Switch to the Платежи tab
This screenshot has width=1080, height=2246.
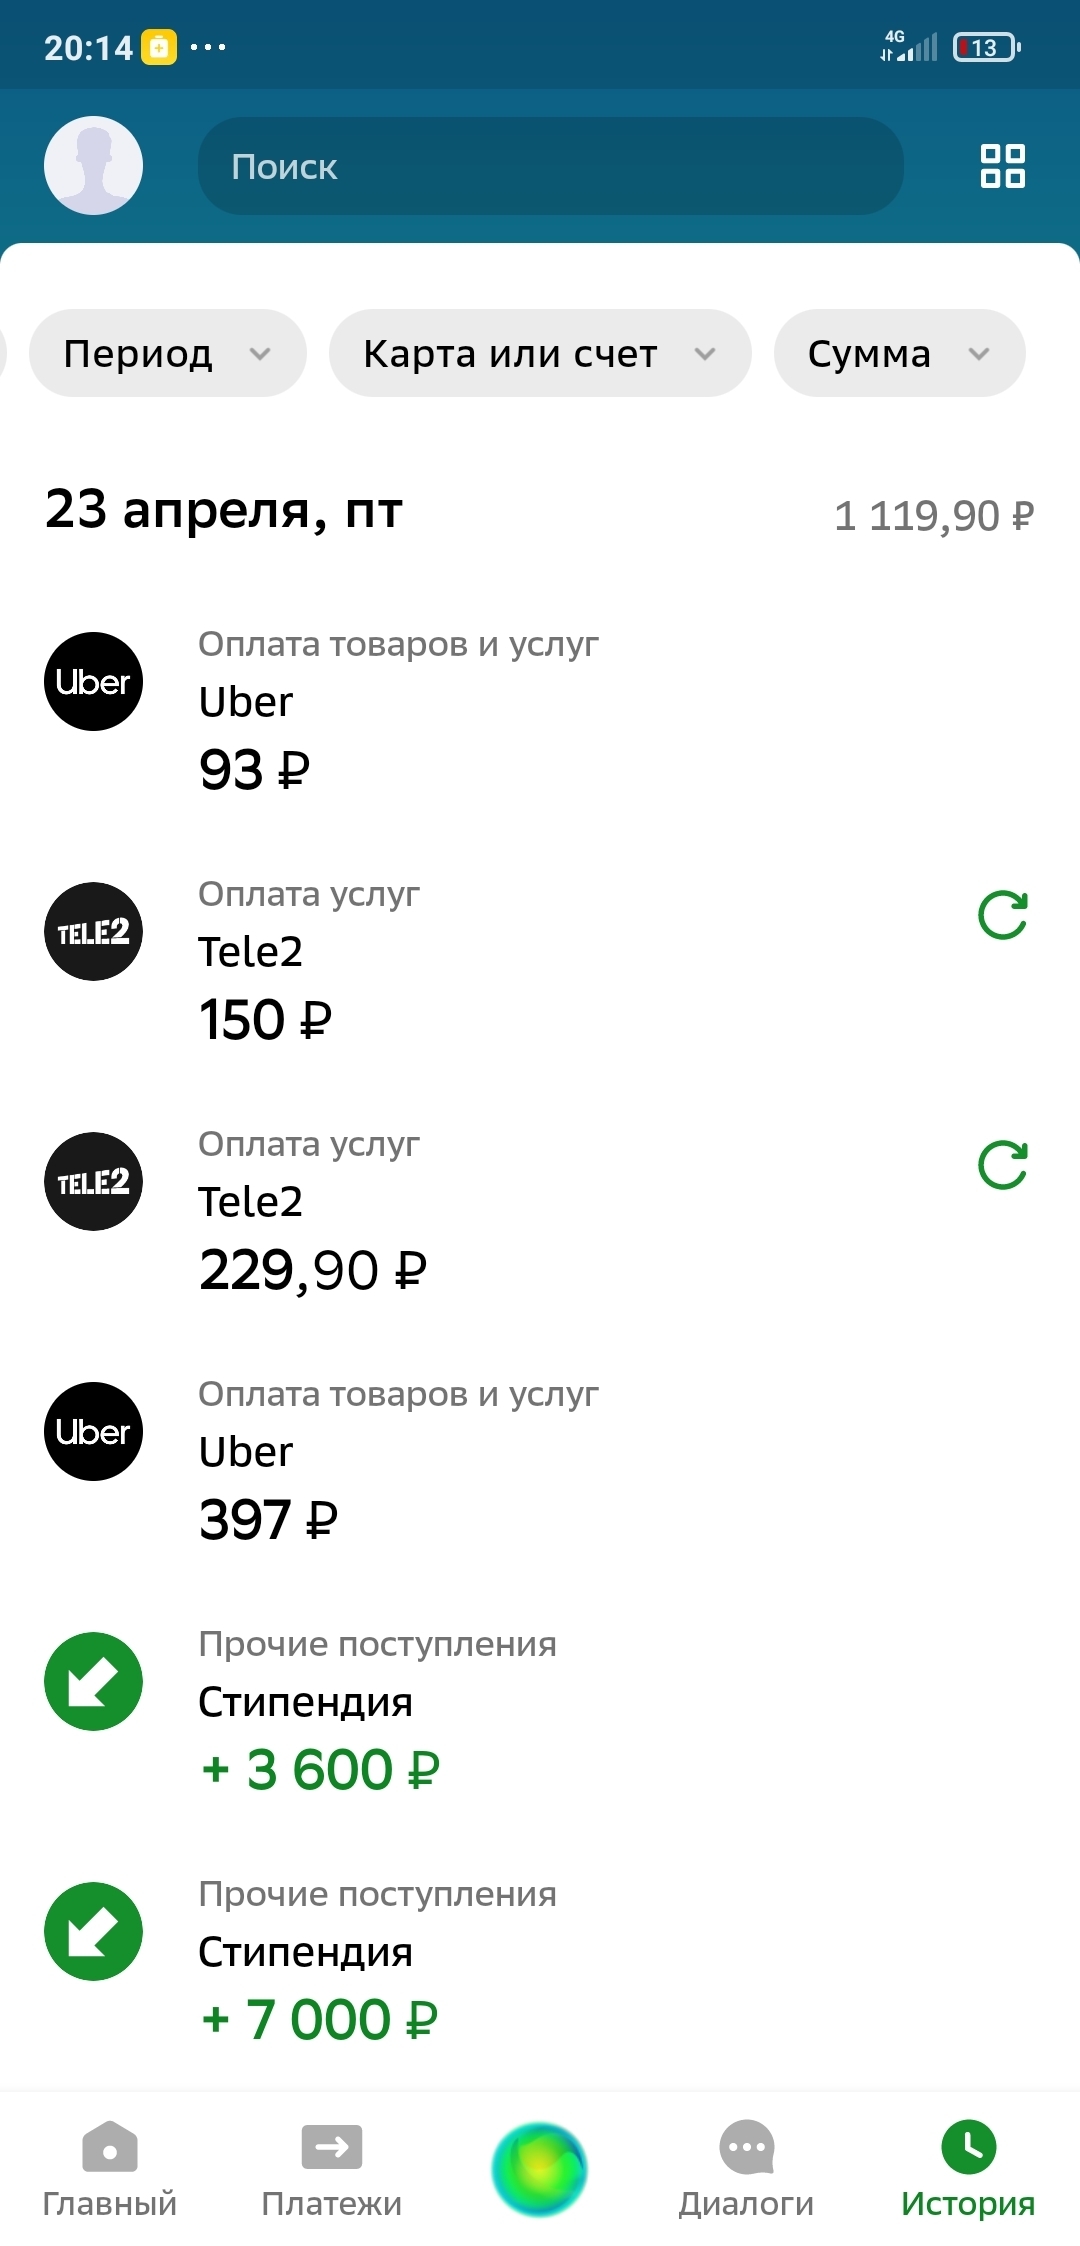(331, 2168)
